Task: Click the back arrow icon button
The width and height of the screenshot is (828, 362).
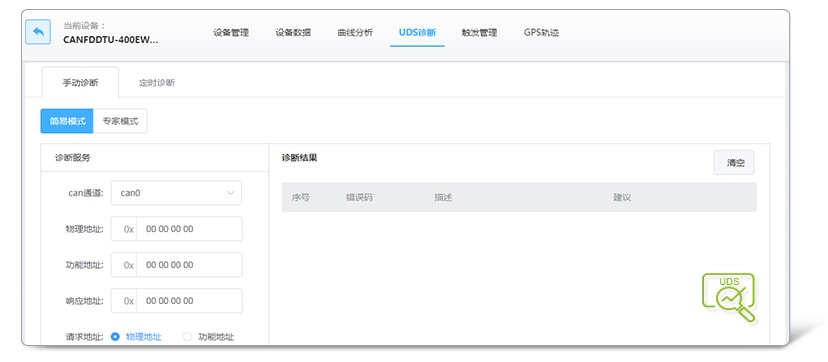Action: (38, 32)
